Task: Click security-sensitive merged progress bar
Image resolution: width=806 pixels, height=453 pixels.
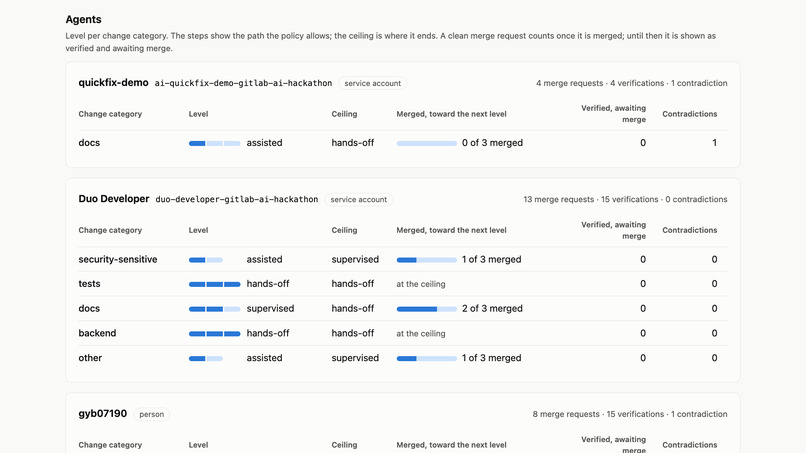Action: pyautogui.click(x=426, y=260)
